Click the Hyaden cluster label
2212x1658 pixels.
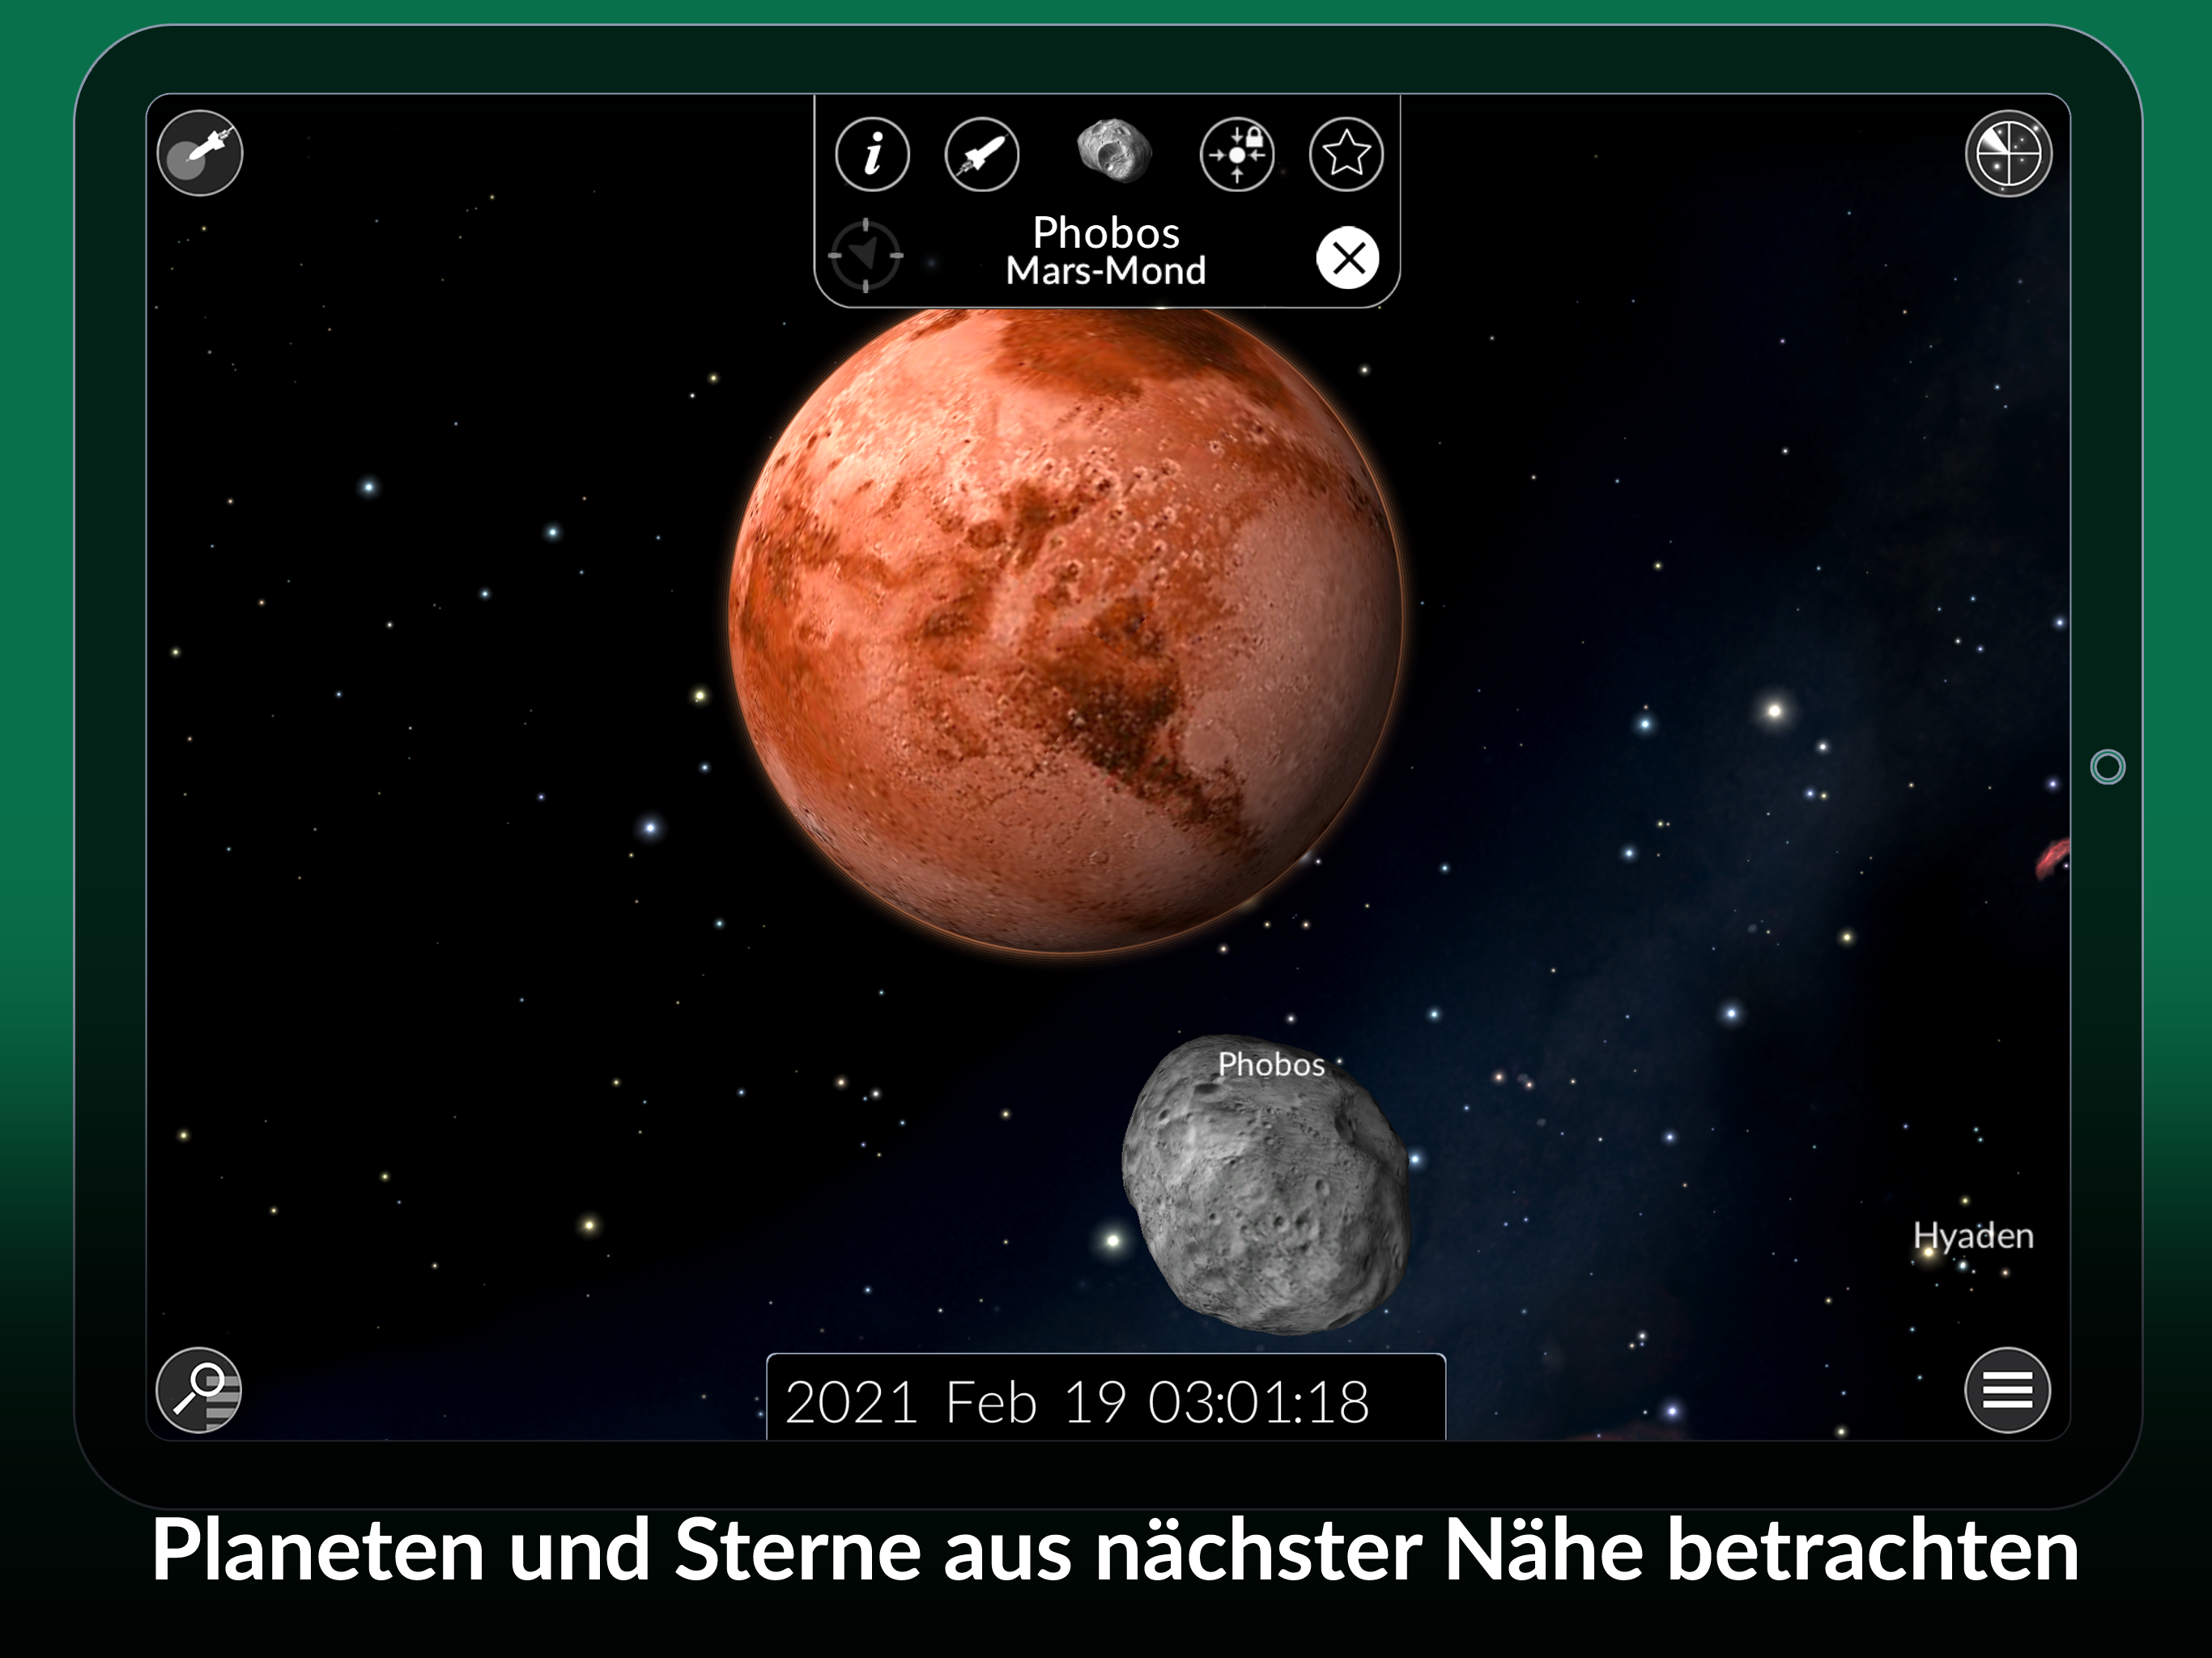point(1973,1236)
